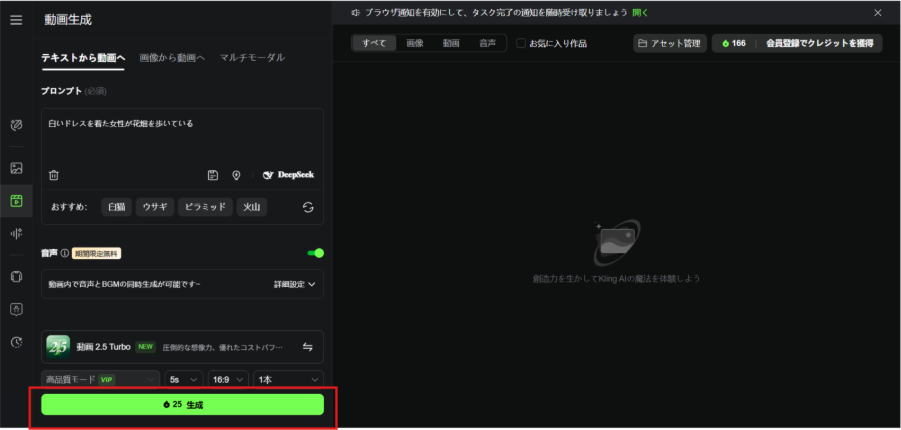Open the 動画 2.5 Turbo model selector
Viewport: 901px width, 430px height.
(x=182, y=347)
